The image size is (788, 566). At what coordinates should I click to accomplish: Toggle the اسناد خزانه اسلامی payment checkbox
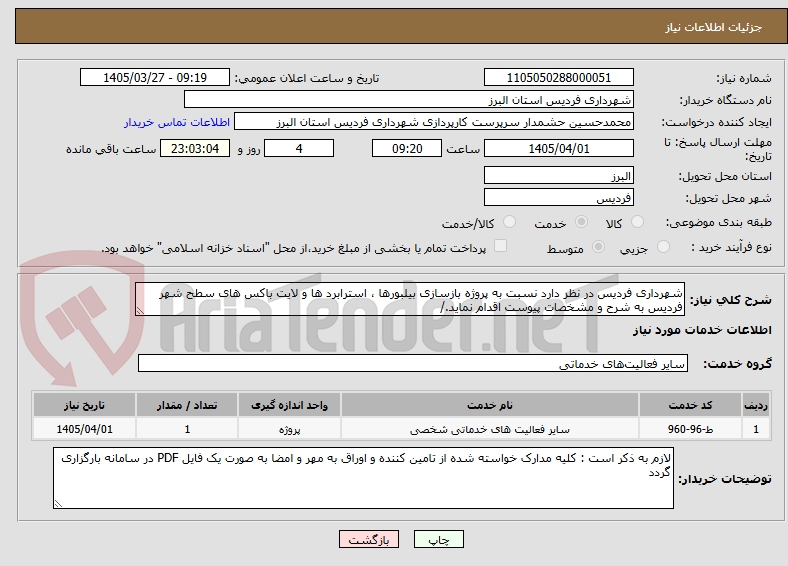point(501,246)
